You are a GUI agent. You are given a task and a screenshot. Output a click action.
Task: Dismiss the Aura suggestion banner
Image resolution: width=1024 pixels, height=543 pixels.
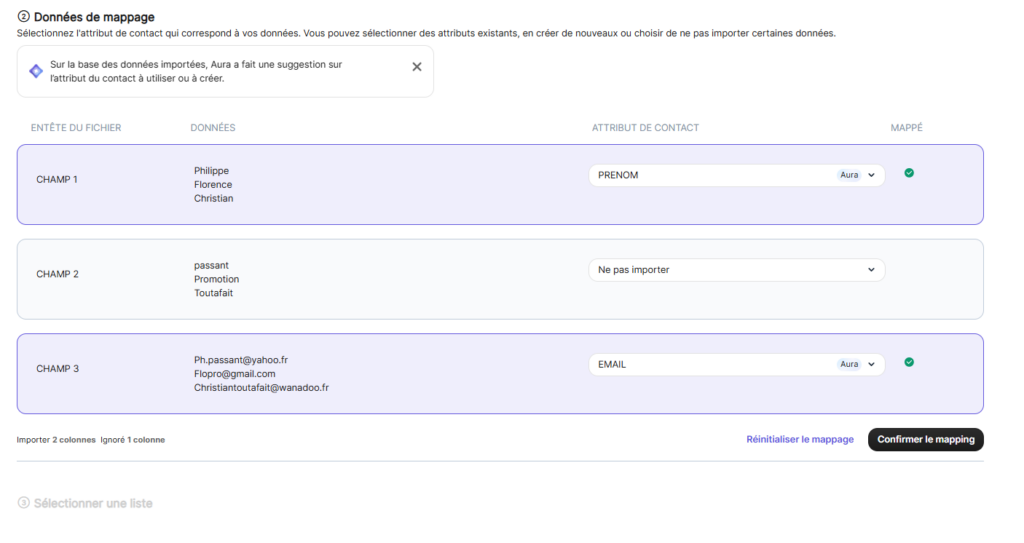click(417, 67)
